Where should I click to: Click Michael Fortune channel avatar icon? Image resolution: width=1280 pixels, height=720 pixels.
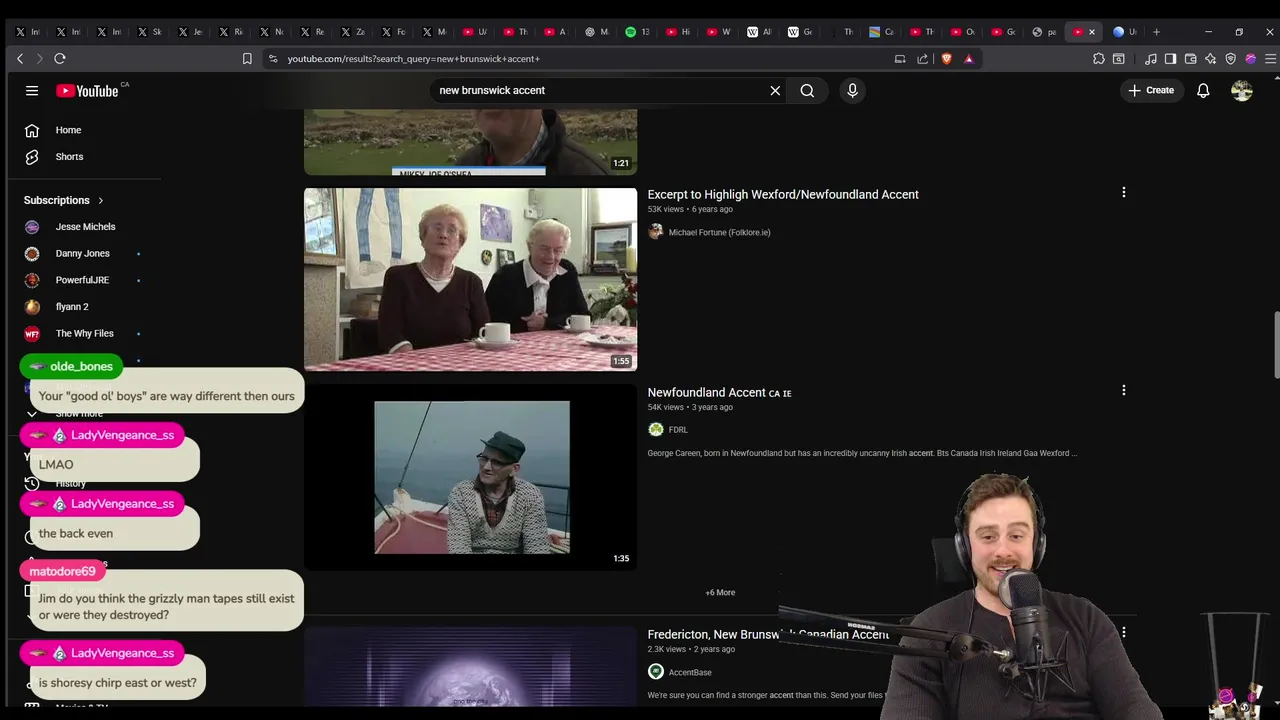click(656, 231)
